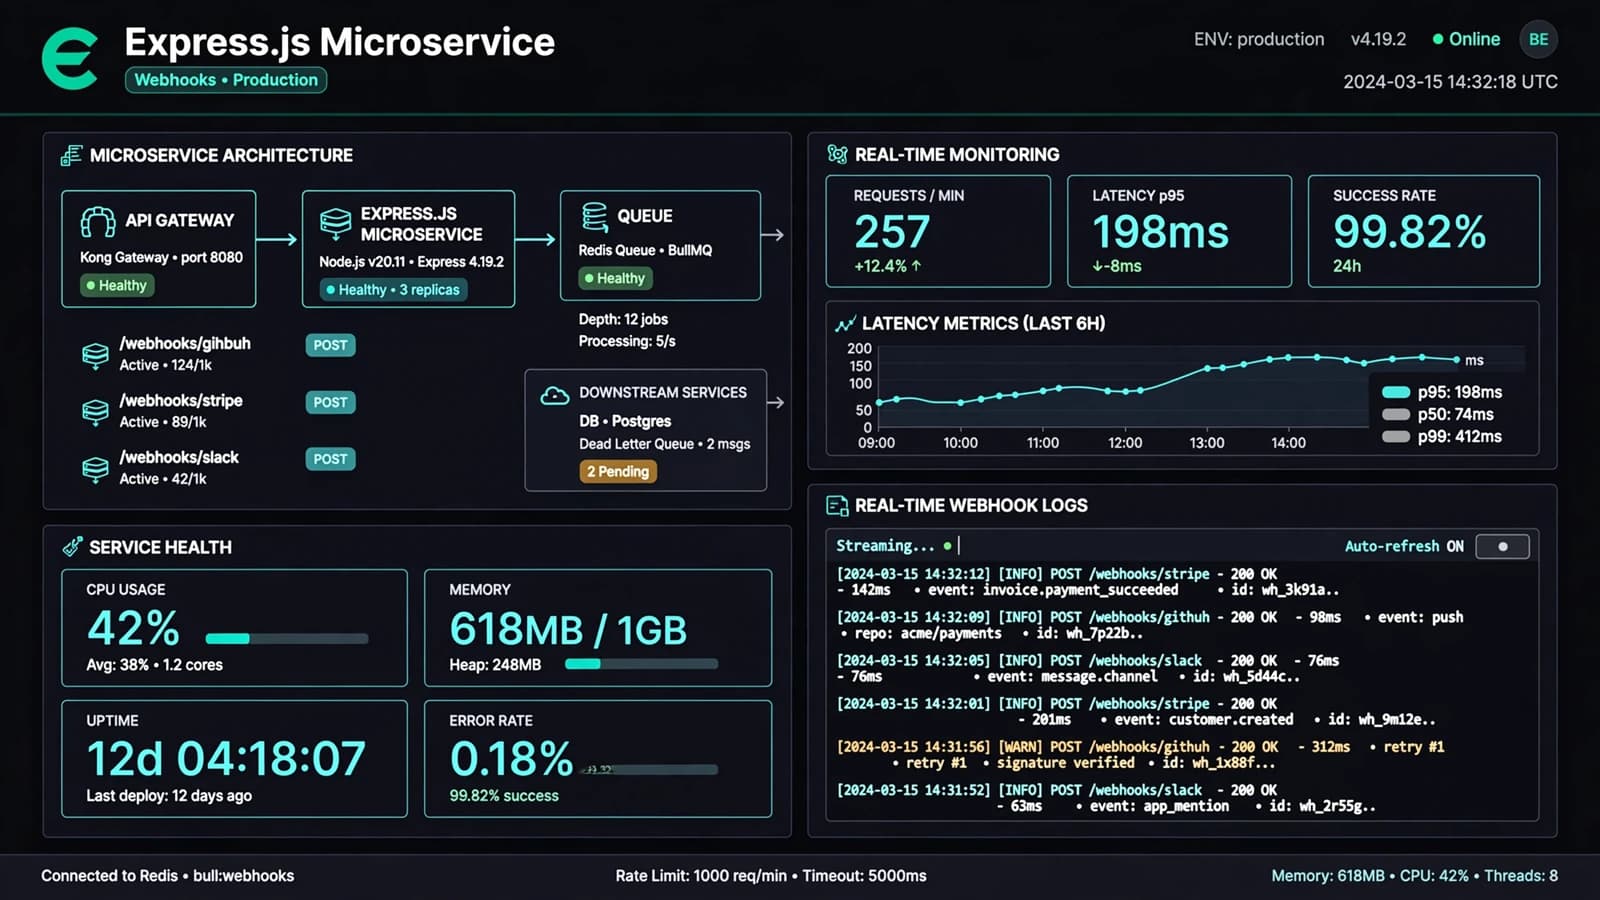Click the Success Rate 99.82% value
Viewport: 1600px width, 900px height.
tap(1409, 232)
